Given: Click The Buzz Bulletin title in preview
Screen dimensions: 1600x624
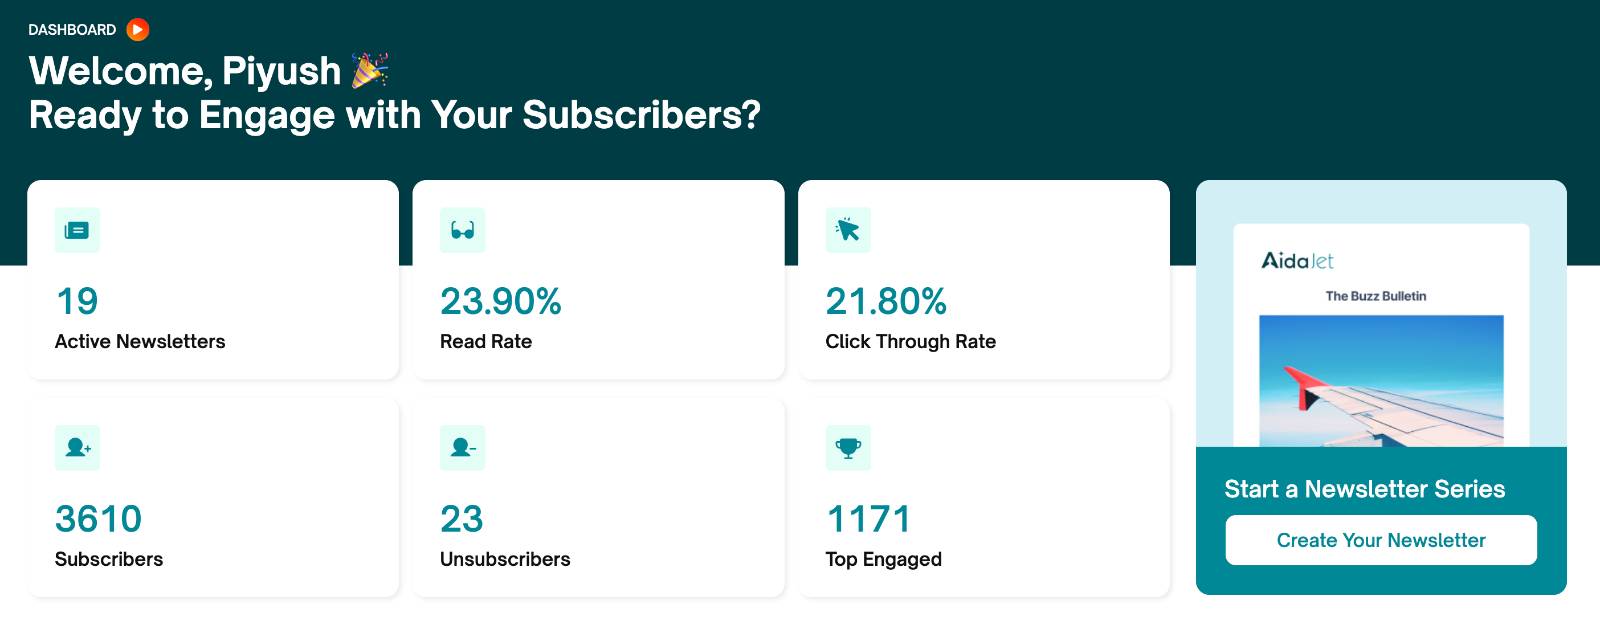Looking at the screenshot, I should click(x=1376, y=295).
